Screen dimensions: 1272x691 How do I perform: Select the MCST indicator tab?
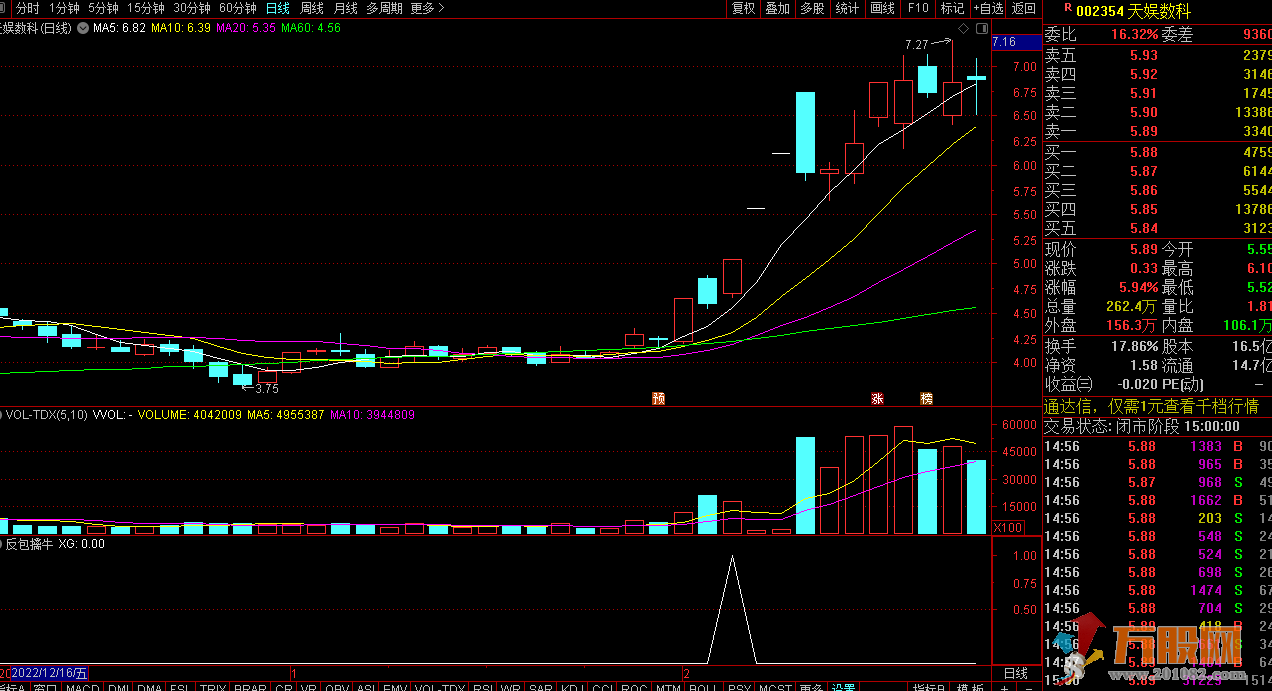point(775,689)
